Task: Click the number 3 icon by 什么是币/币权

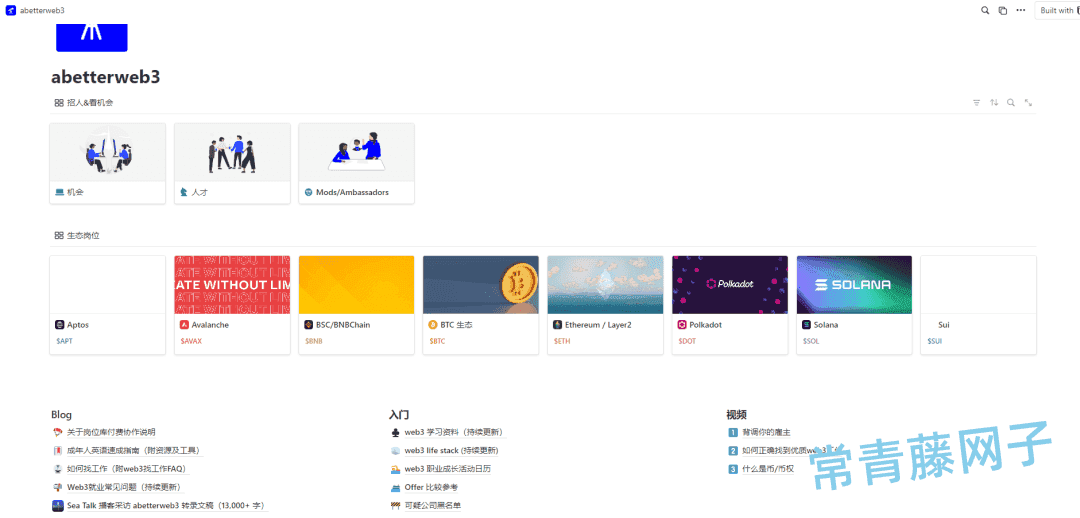Action: [x=733, y=469]
